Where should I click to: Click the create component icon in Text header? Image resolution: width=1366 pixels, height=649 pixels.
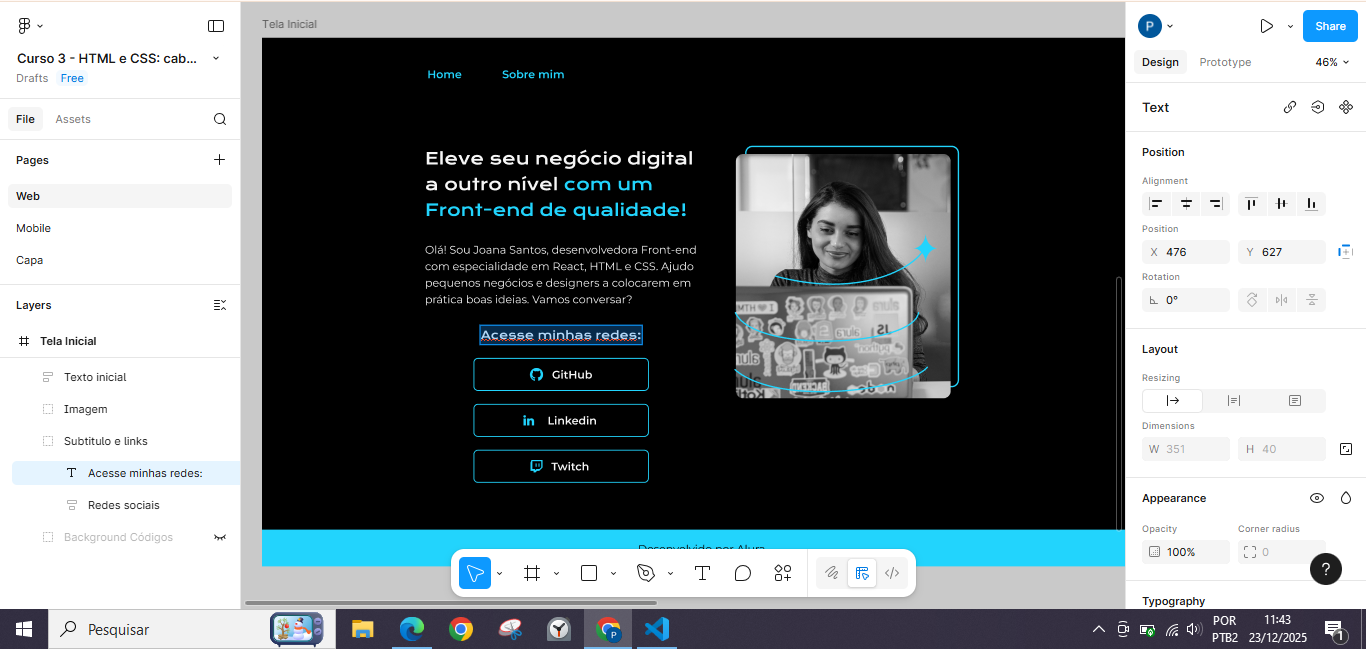point(1318,107)
